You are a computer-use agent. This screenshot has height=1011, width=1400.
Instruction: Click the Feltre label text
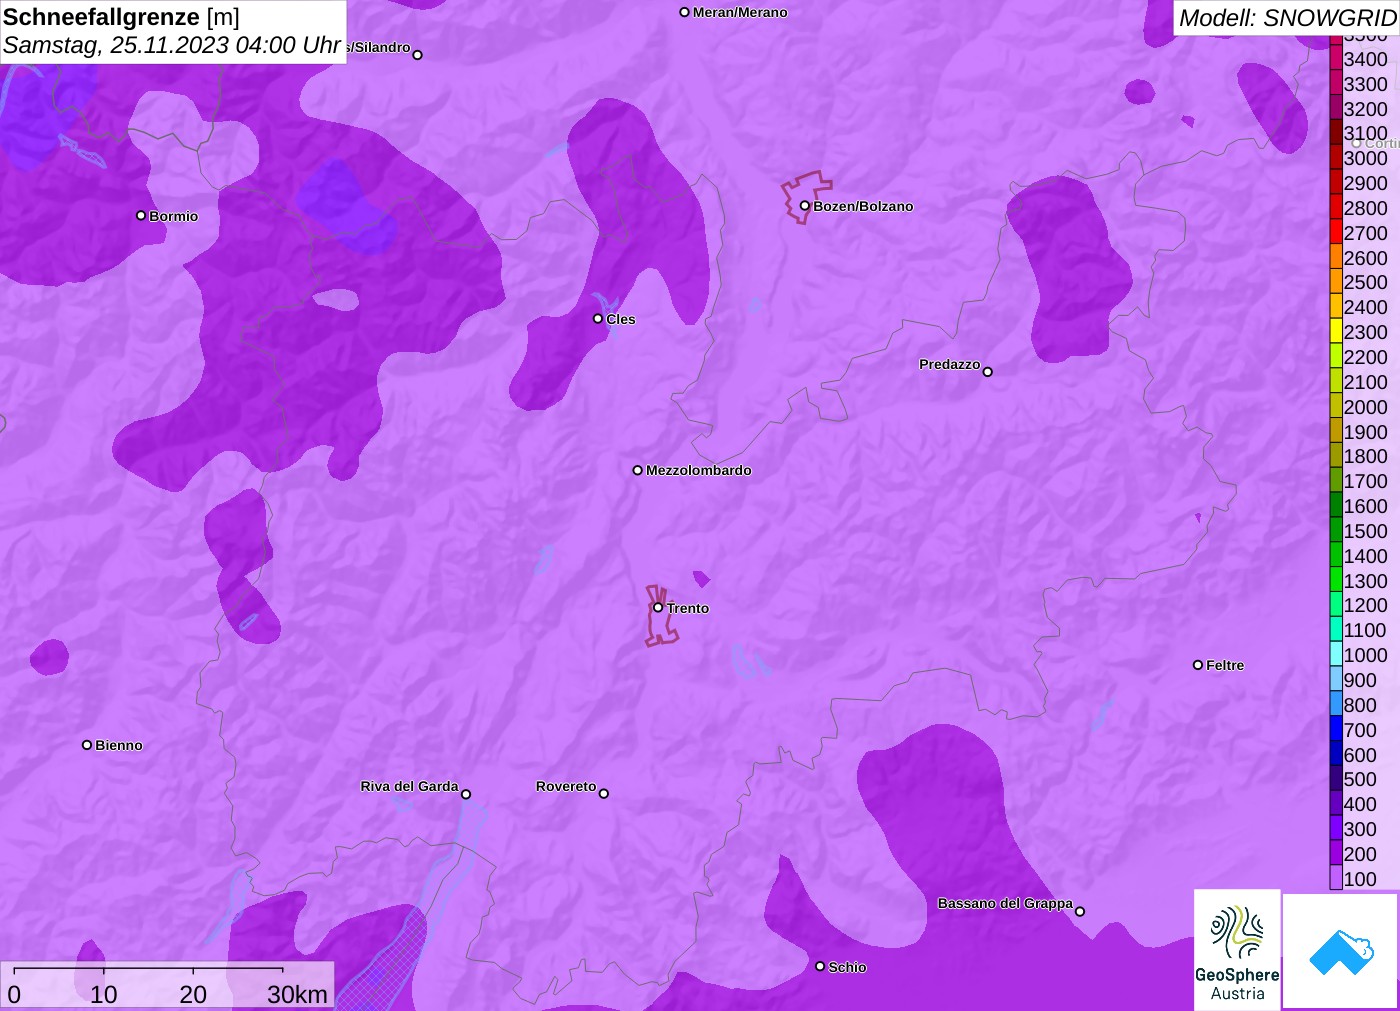[1225, 665]
